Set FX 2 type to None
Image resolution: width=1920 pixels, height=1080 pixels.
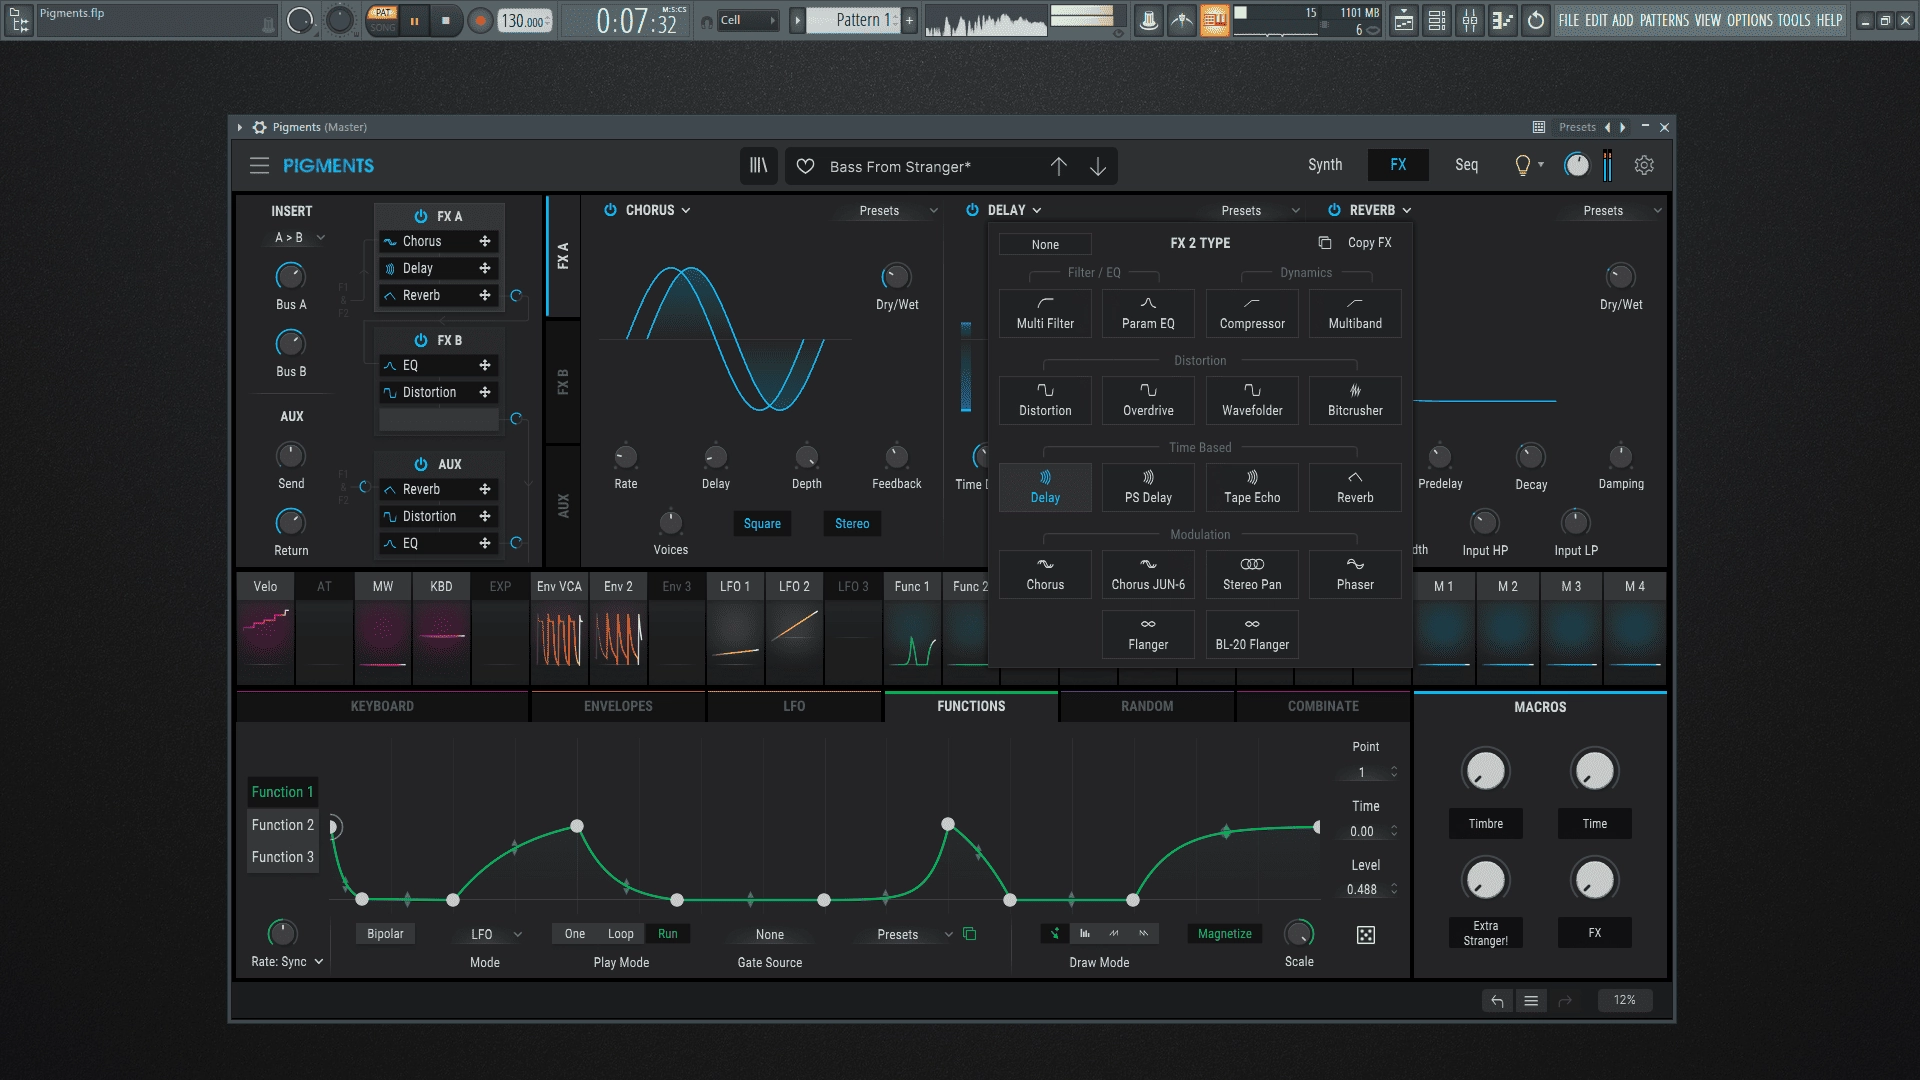coord(1045,245)
